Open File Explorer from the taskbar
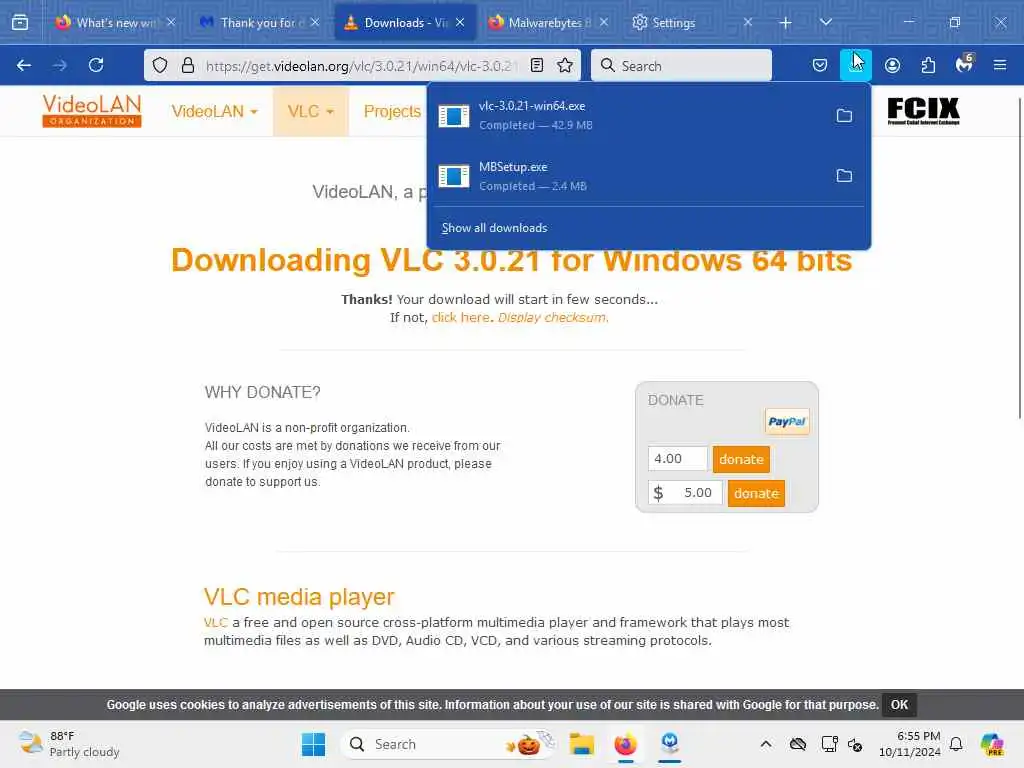Viewport: 1024px width, 768px height. tap(581, 744)
